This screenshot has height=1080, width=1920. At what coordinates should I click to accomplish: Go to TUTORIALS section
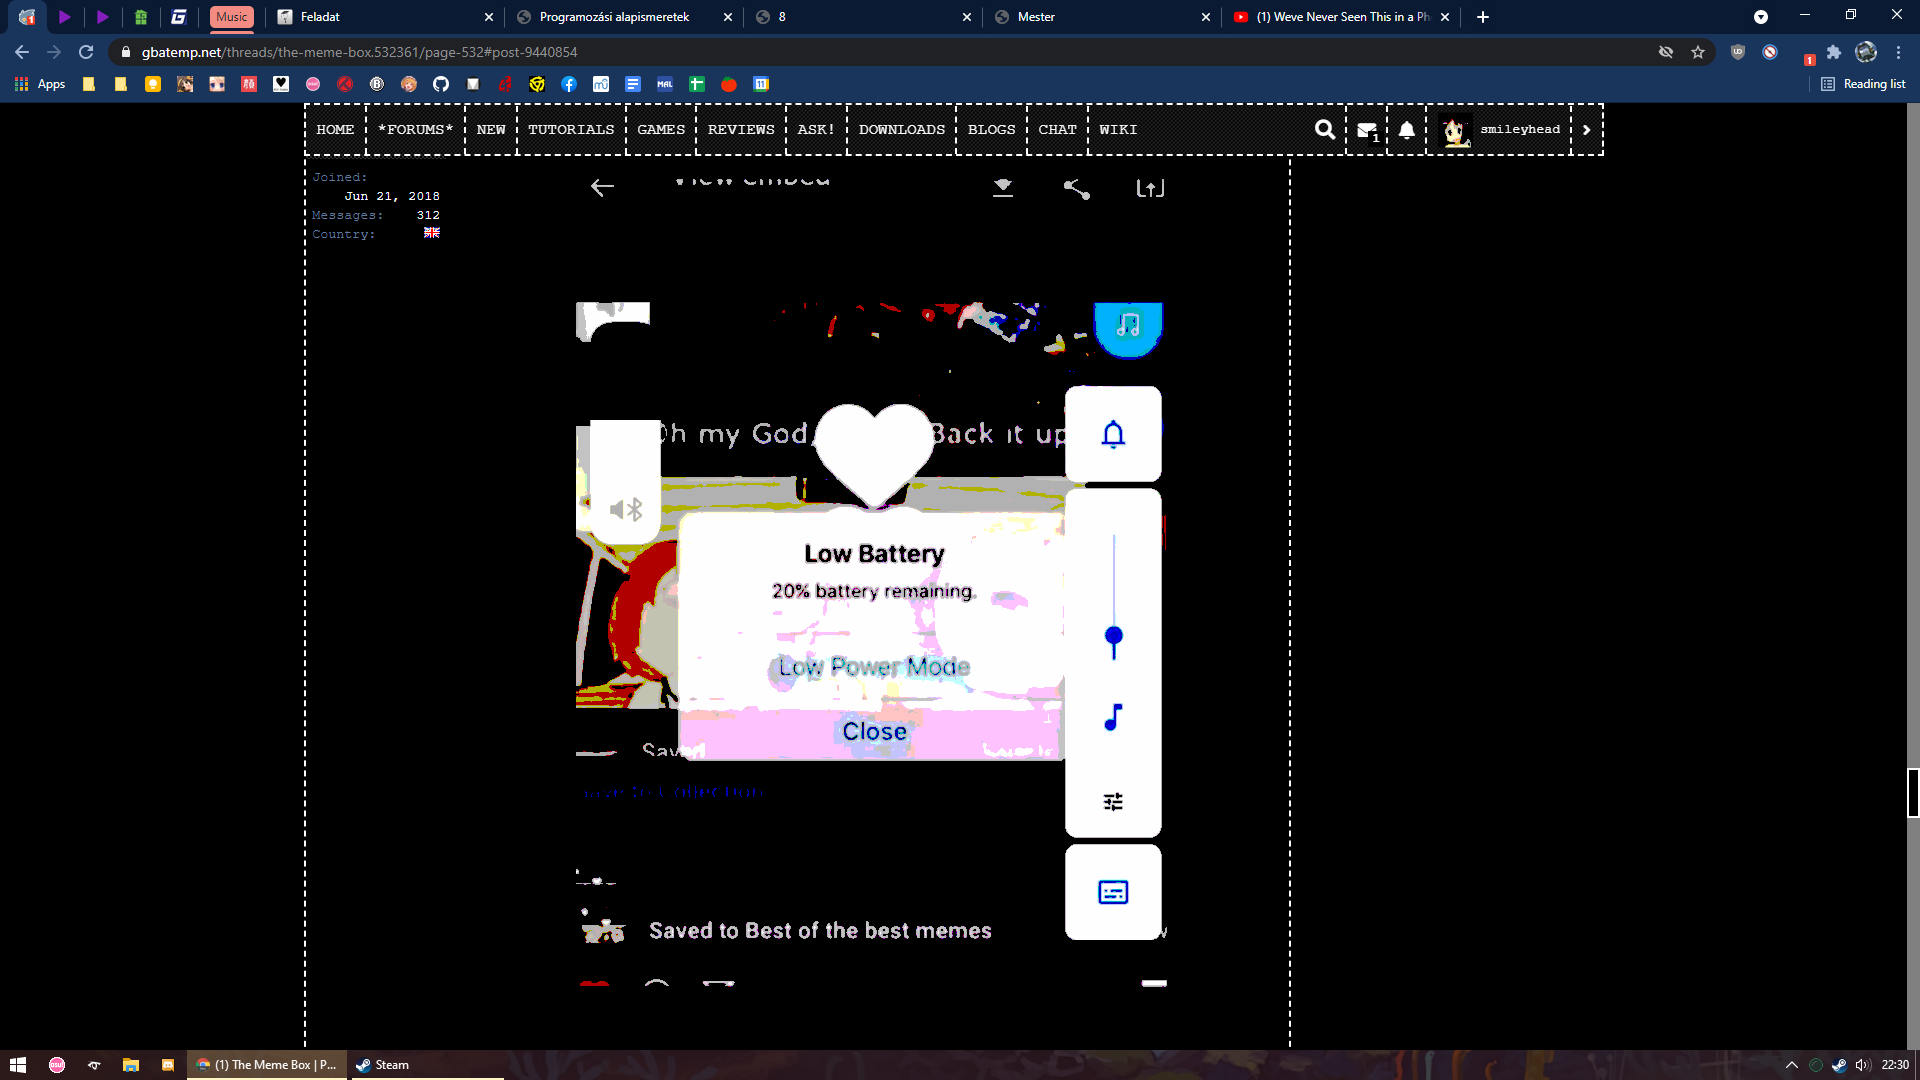[x=571, y=129]
